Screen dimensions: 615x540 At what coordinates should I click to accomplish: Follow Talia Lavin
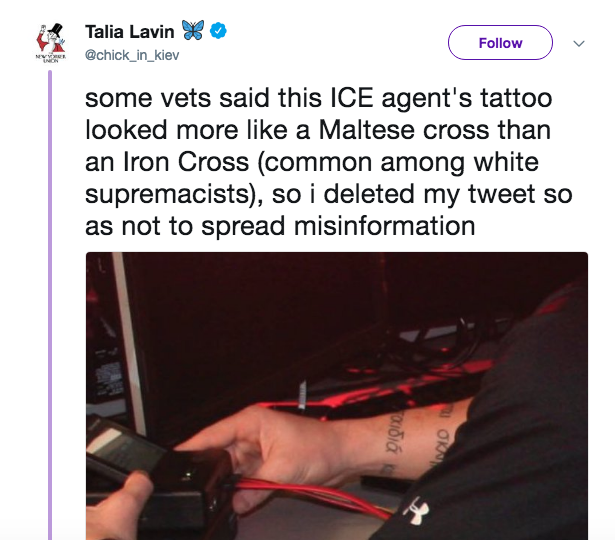pos(500,42)
